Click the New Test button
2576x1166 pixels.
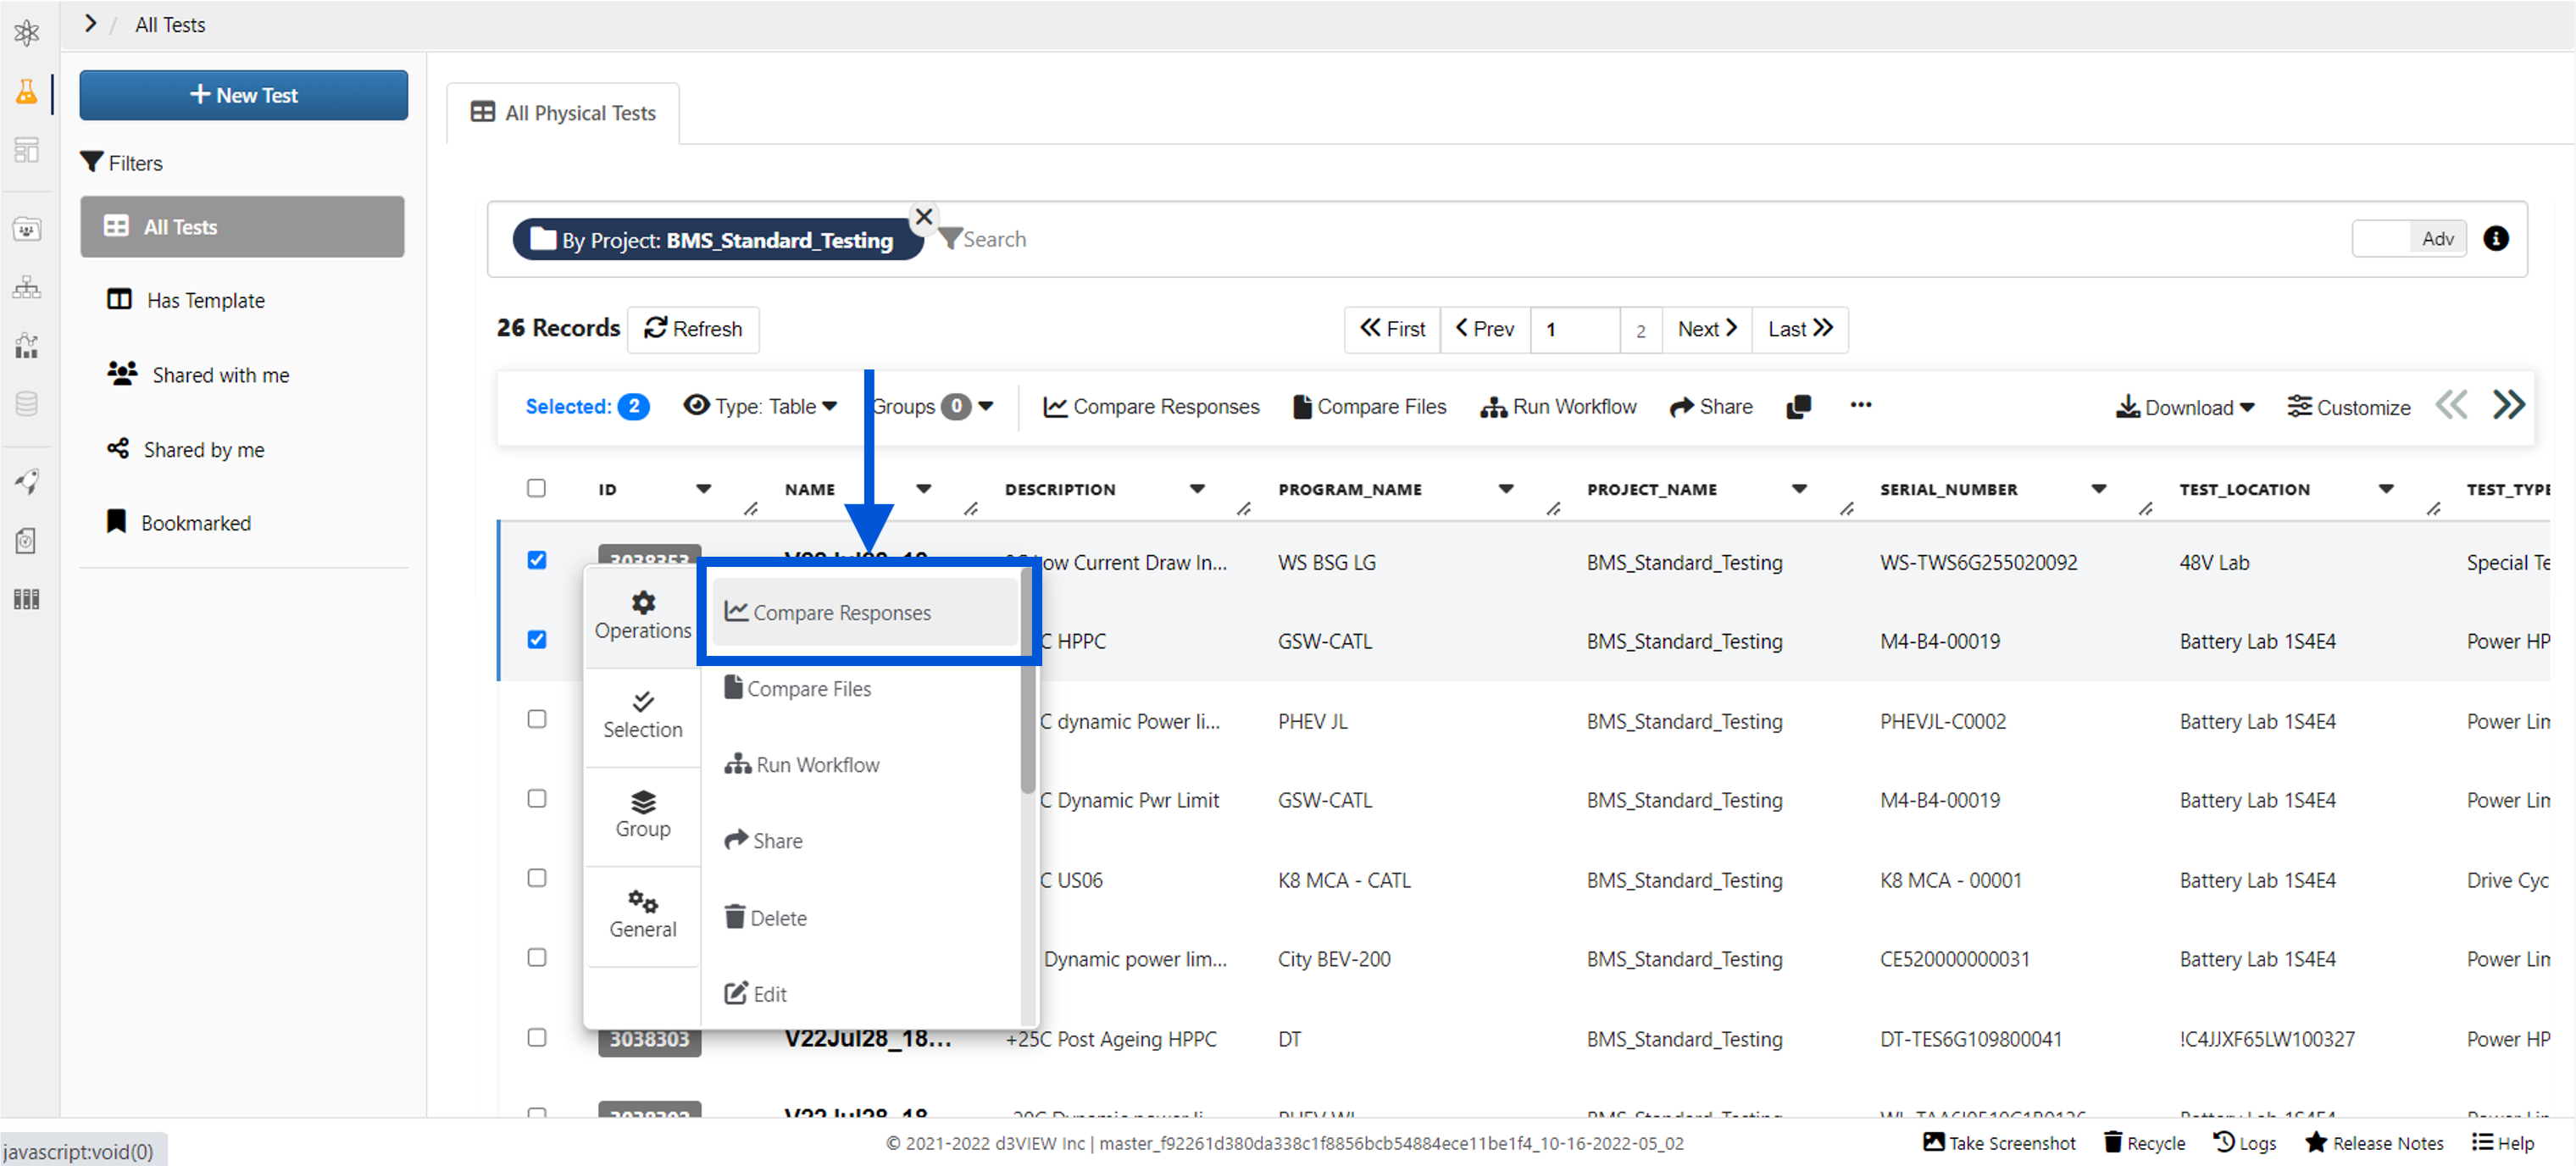tap(244, 95)
